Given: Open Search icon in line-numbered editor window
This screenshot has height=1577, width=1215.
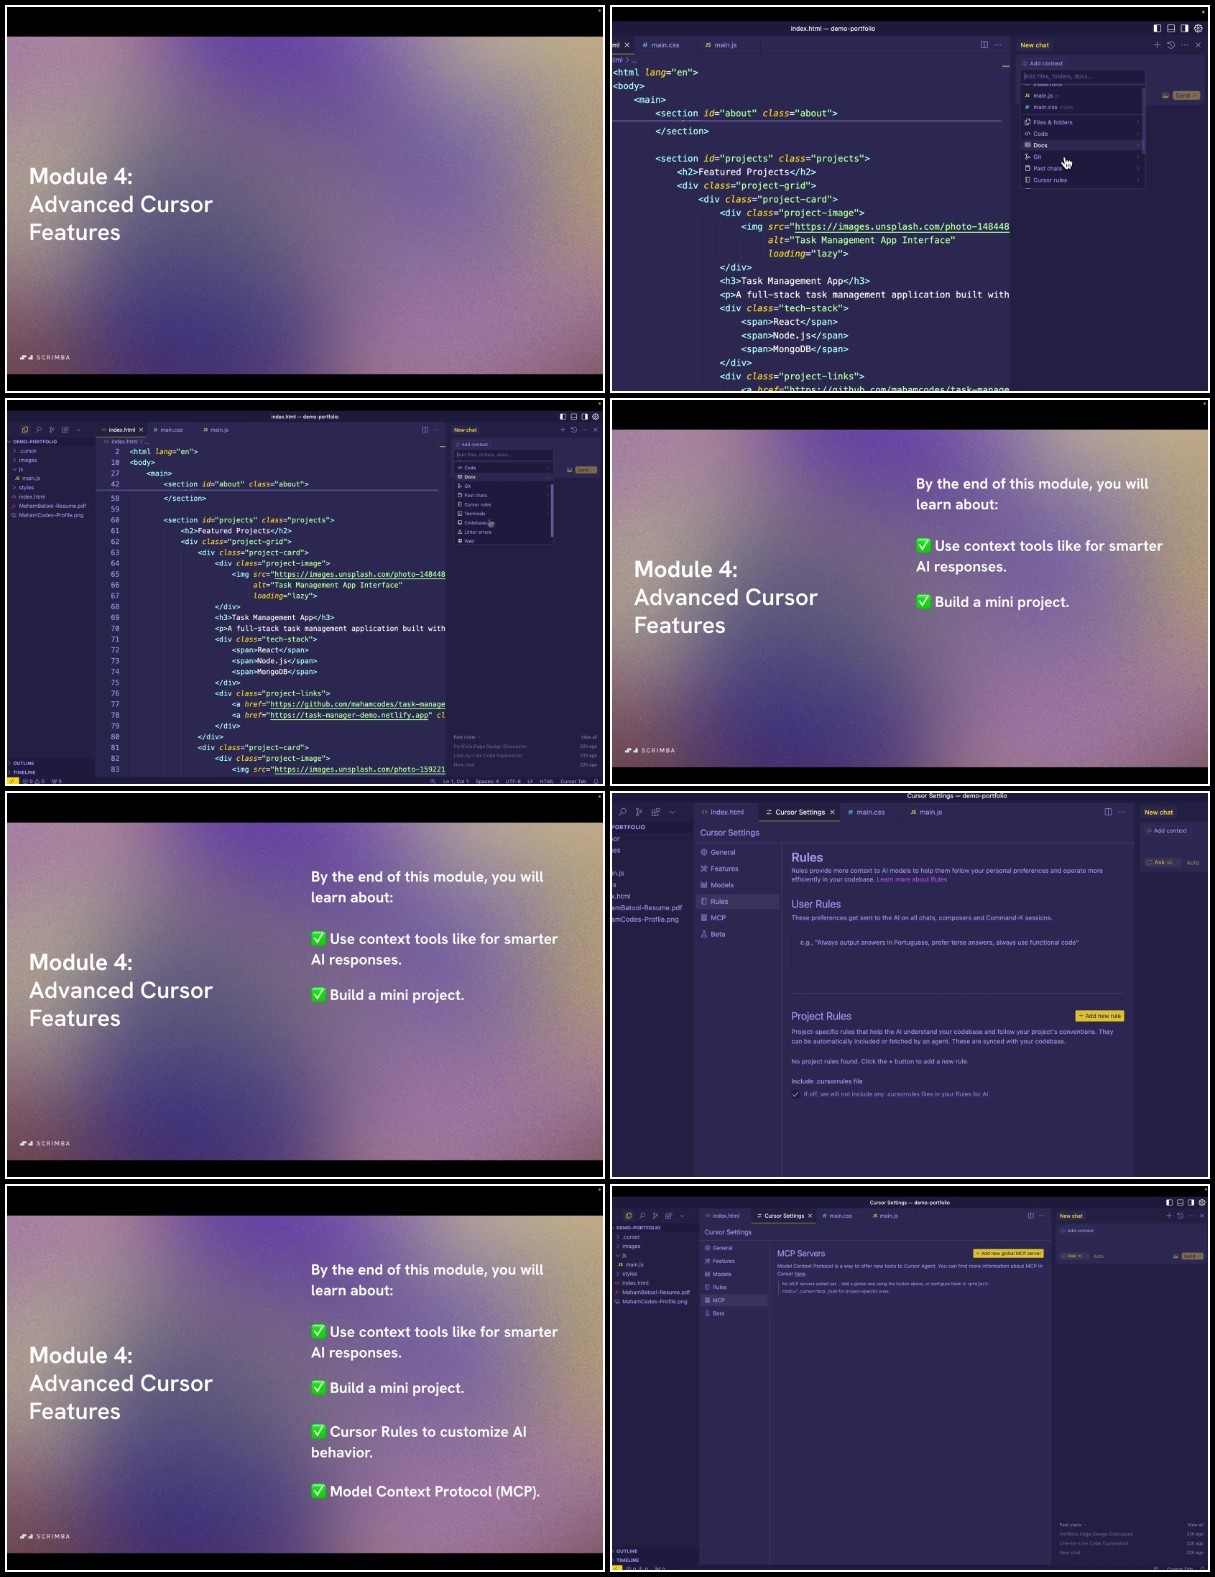Looking at the screenshot, I should click(x=39, y=430).
